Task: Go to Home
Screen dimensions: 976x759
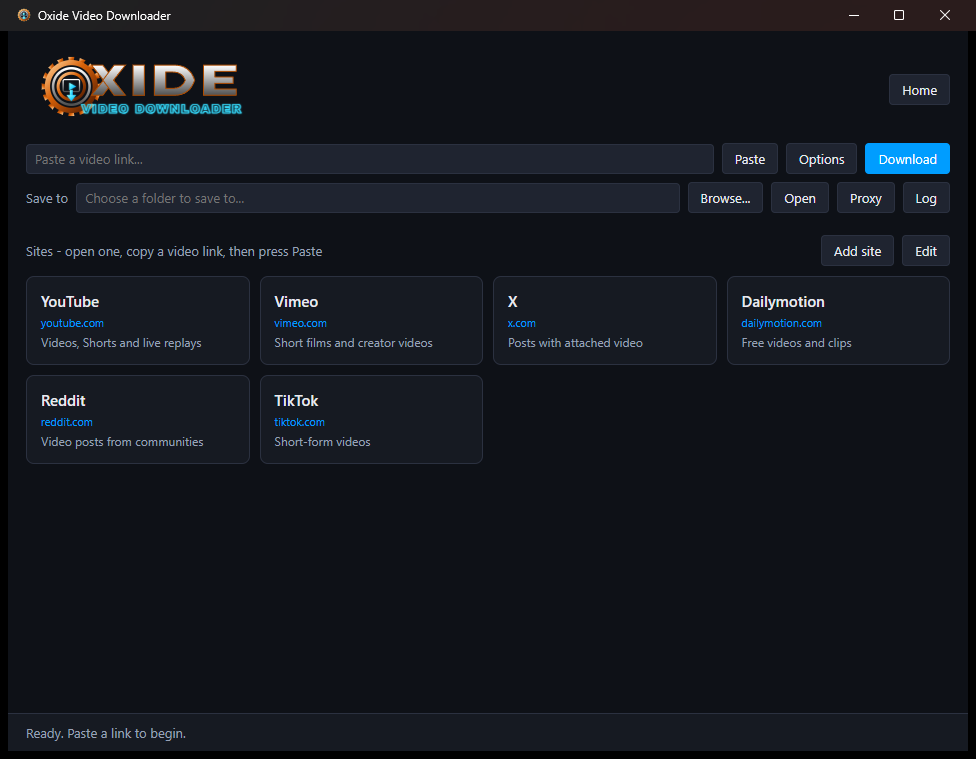Action: pyautogui.click(x=919, y=90)
